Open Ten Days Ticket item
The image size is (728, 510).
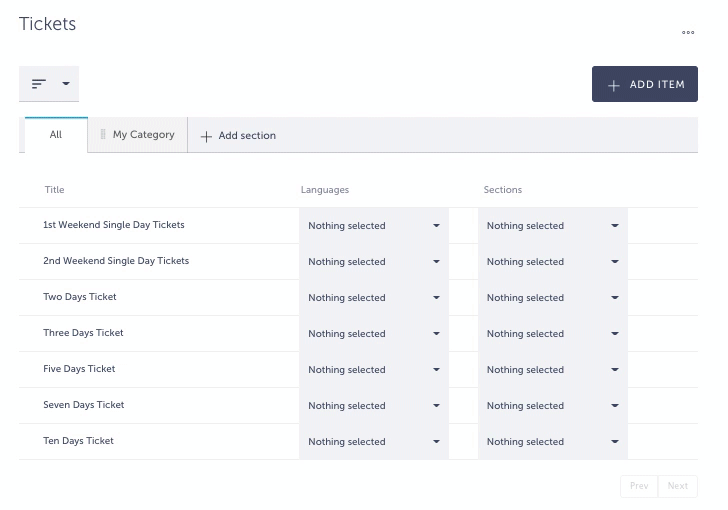click(78, 441)
